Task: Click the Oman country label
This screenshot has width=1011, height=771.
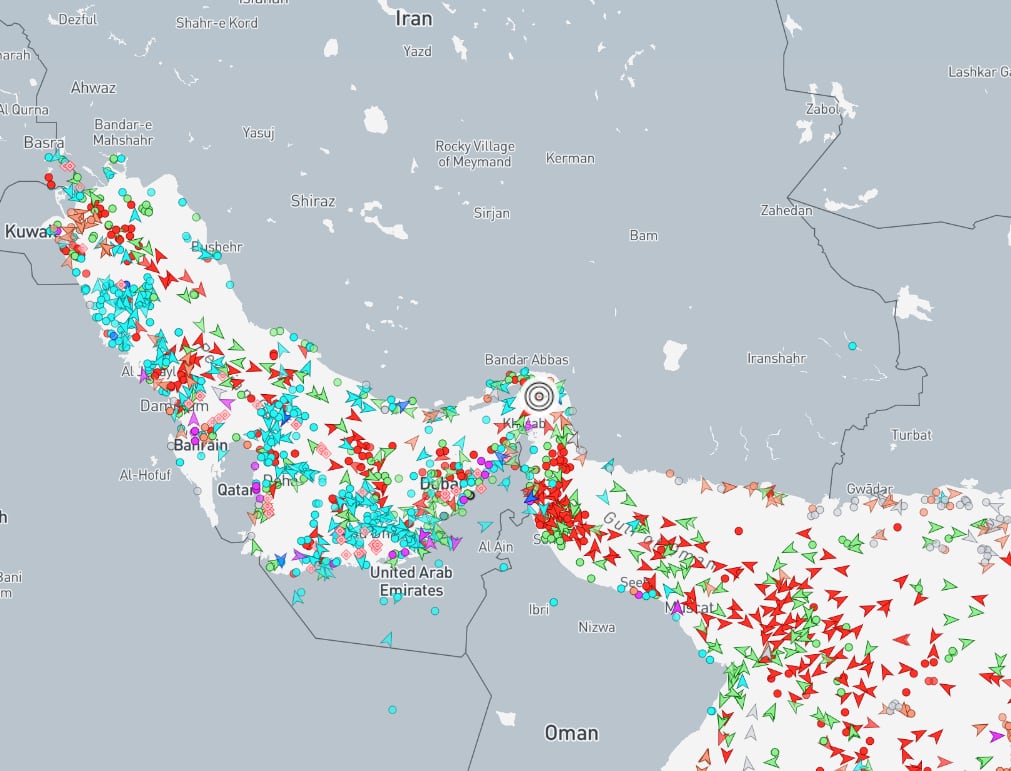Action: point(571,733)
